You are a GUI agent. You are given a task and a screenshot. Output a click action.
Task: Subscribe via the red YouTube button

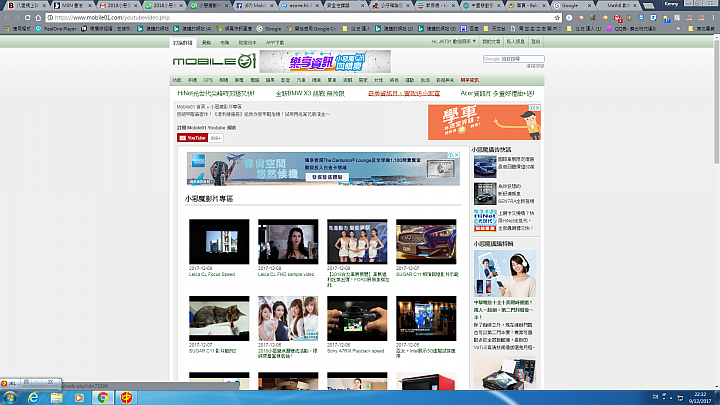tap(192, 138)
